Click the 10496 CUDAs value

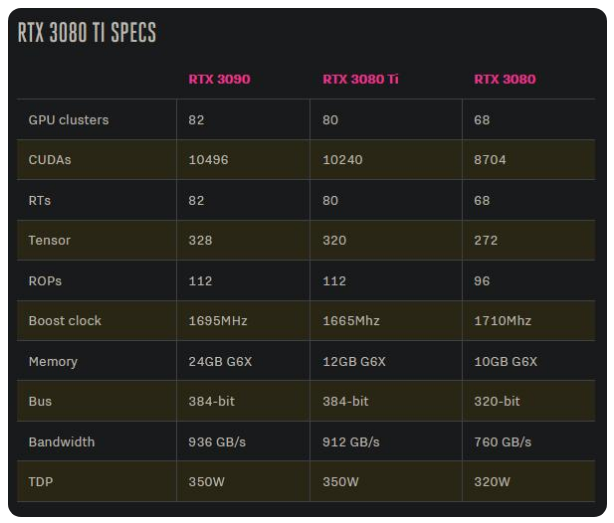209,160
